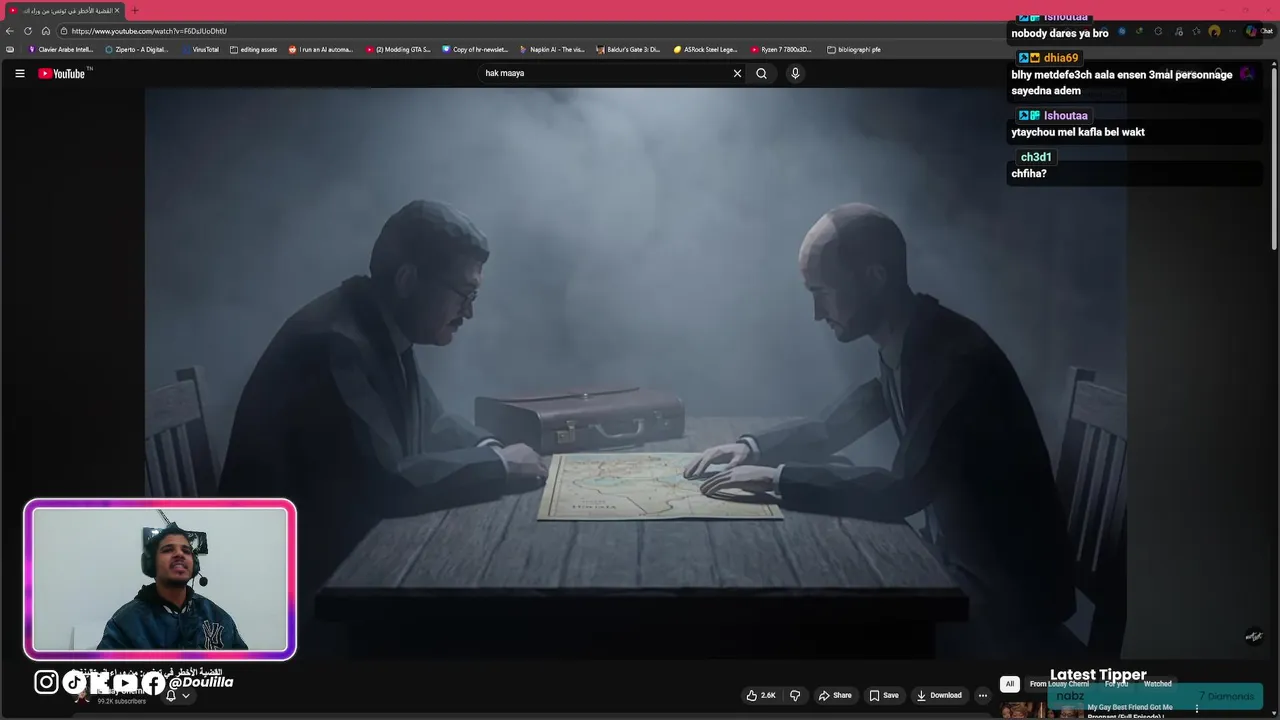Image resolution: width=1280 pixels, height=720 pixels.
Task: Clear the search text with X
Action: (x=737, y=73)
